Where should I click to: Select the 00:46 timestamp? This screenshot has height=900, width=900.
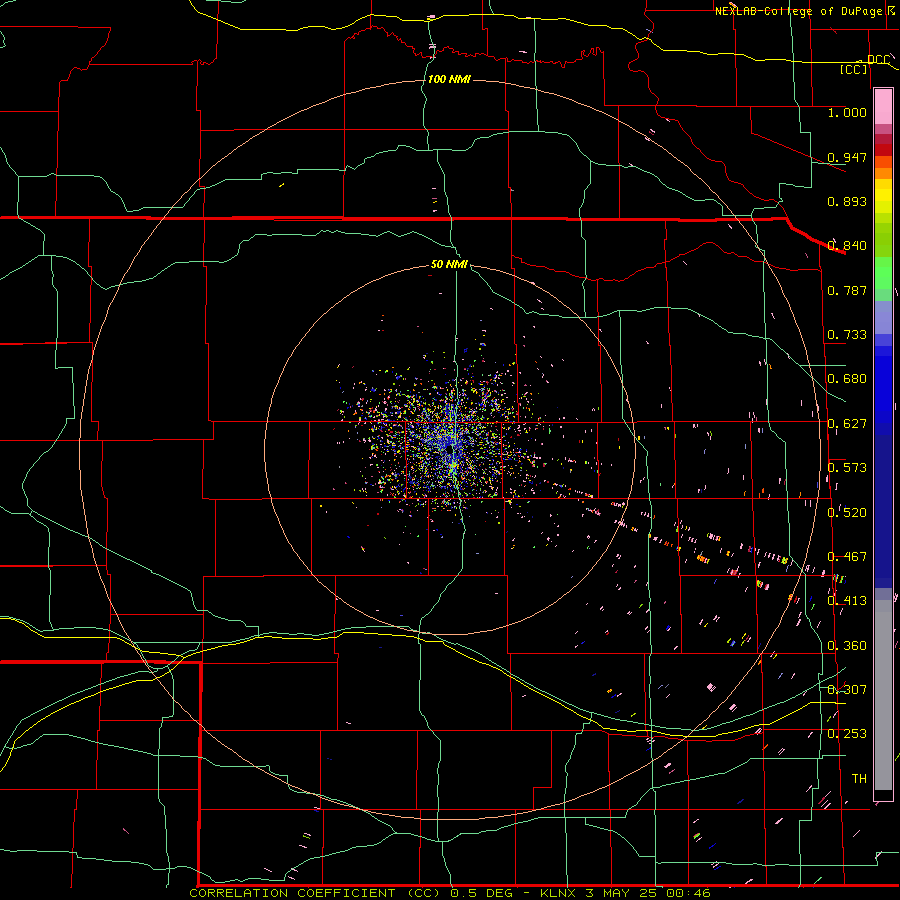[x=689, y=893]
